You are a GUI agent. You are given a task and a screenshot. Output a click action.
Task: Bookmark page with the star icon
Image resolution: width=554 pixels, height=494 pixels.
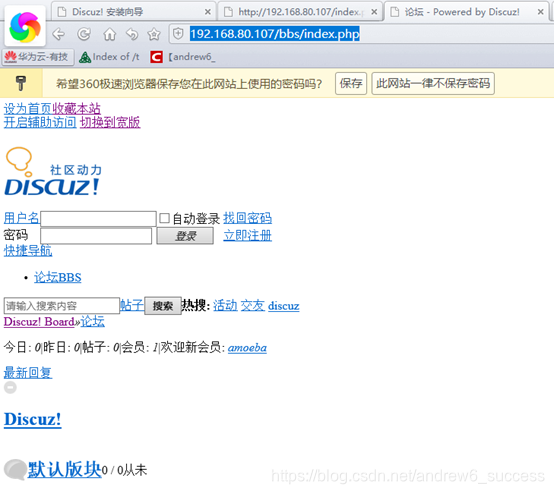pos(154,35)
